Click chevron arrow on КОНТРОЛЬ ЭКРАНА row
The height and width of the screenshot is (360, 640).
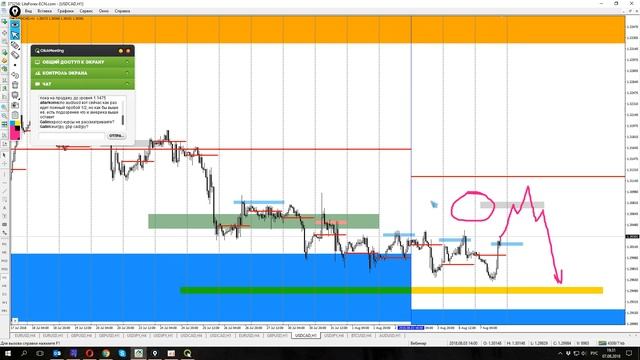pyautogui.click(x=127, y=73)
